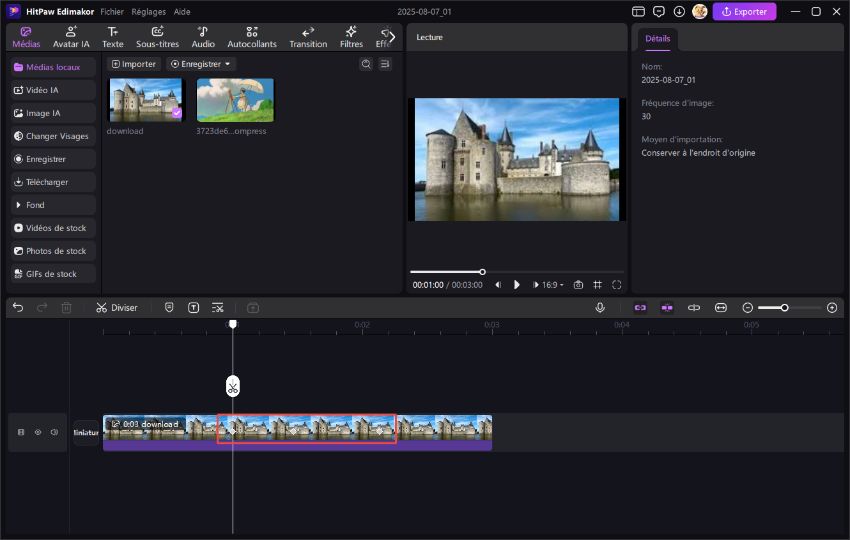Select Enregistrer in the sidebar

pos(53,159)
